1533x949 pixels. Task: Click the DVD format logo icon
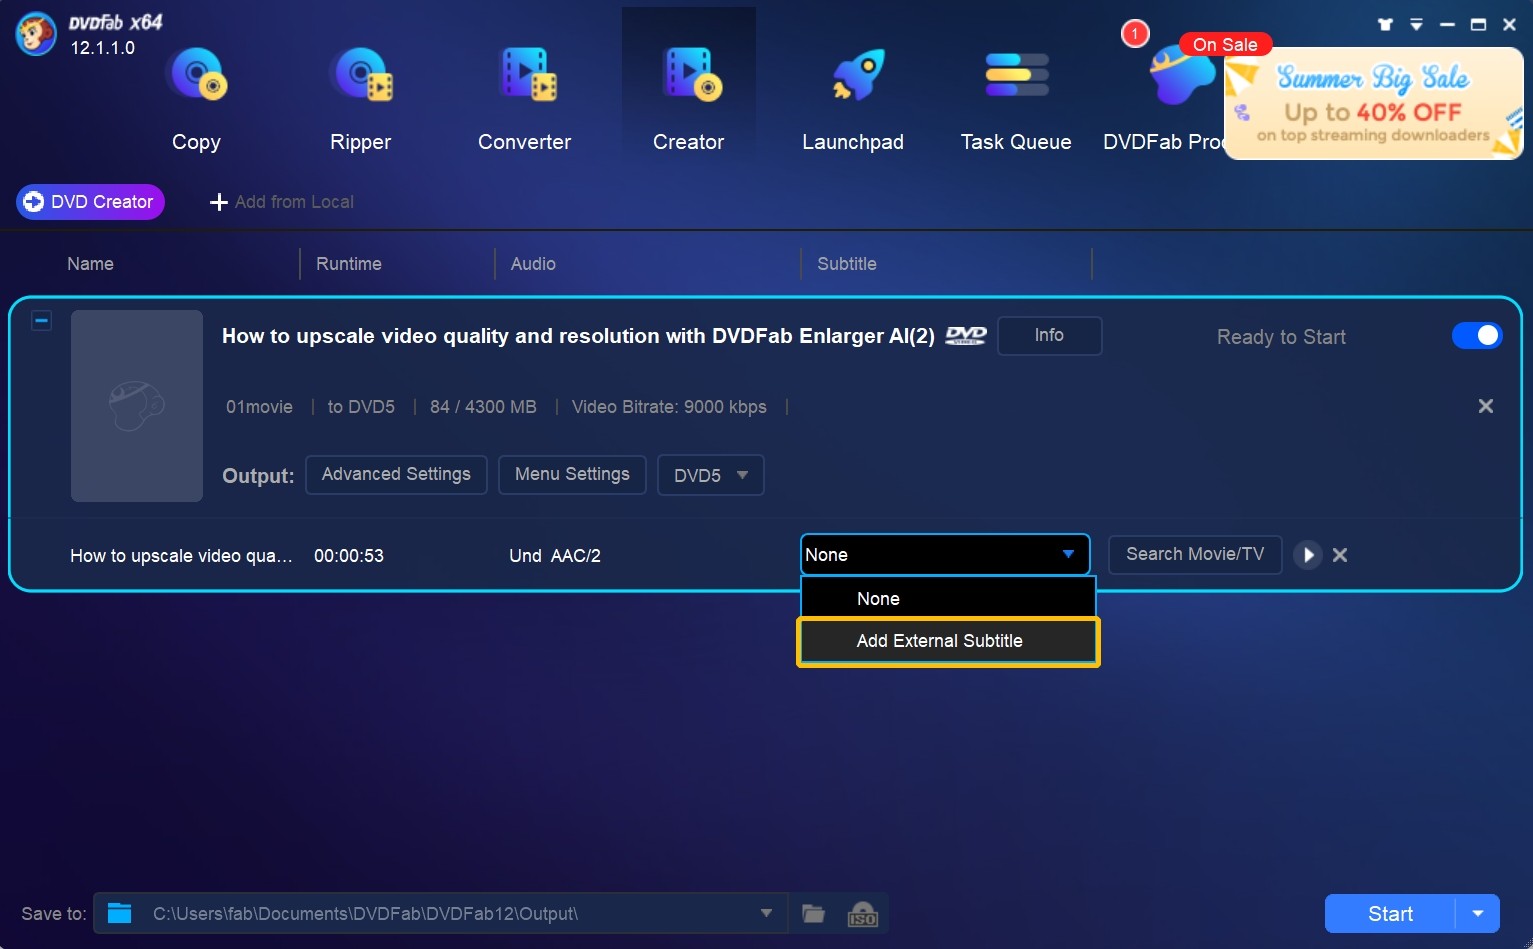click(966, 336)
